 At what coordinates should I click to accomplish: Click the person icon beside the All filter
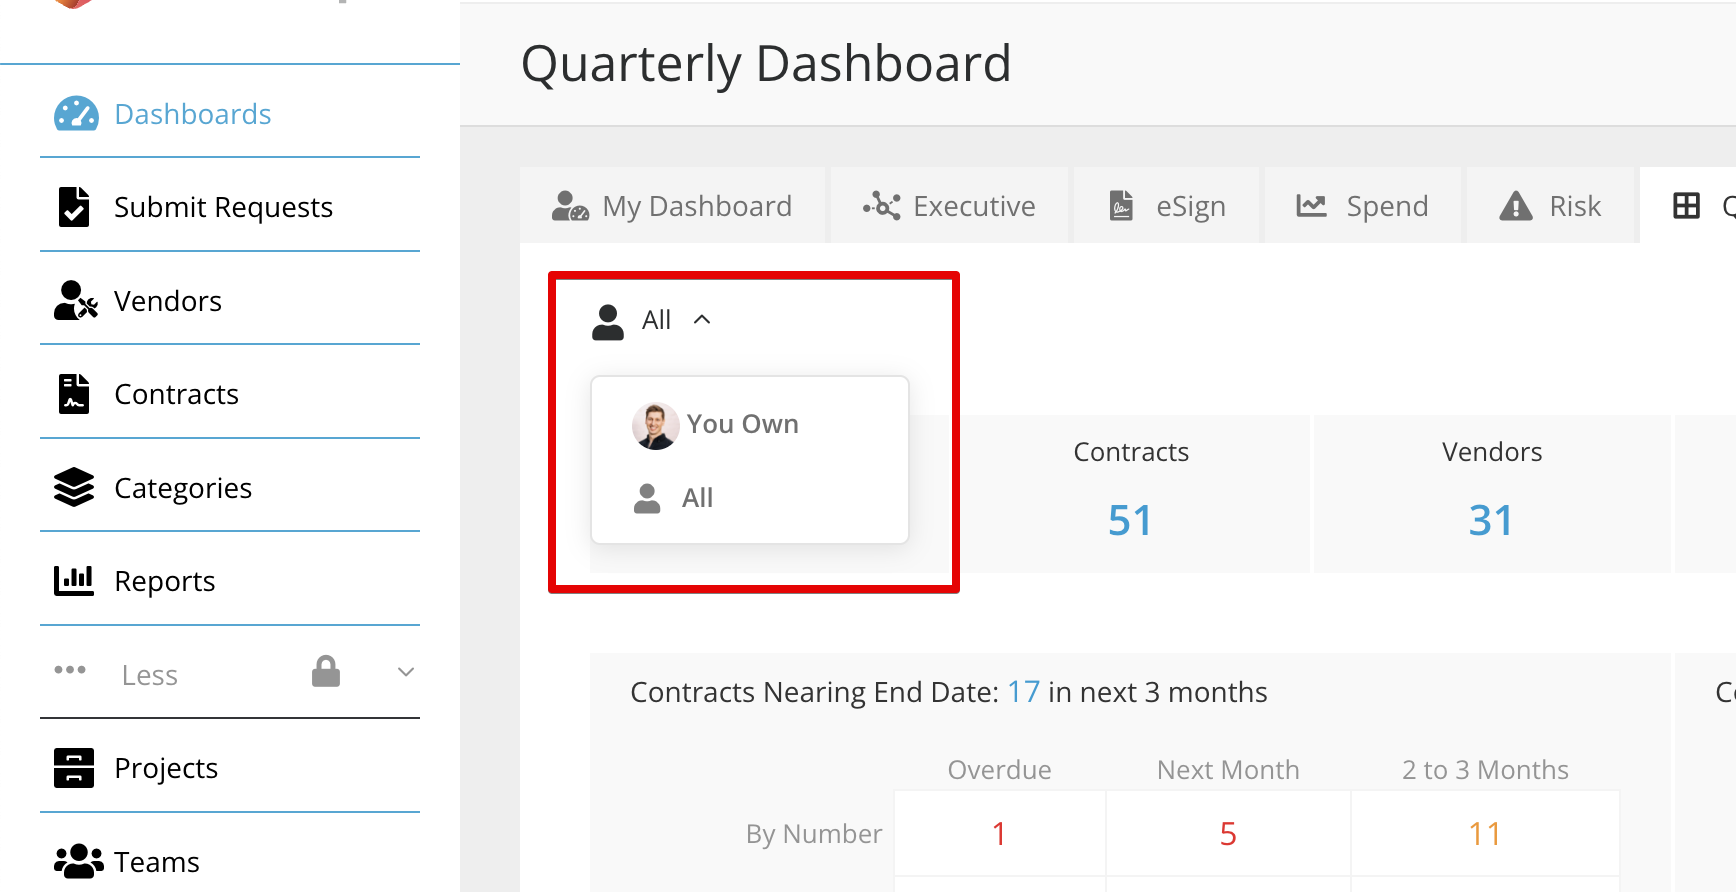tap(607, 320)
